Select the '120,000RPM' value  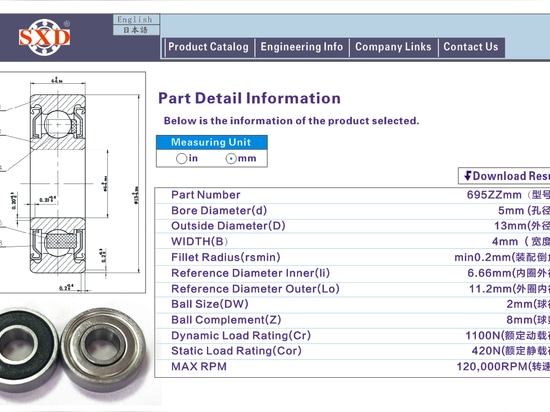pyautogui.click(x=492, y=367)
